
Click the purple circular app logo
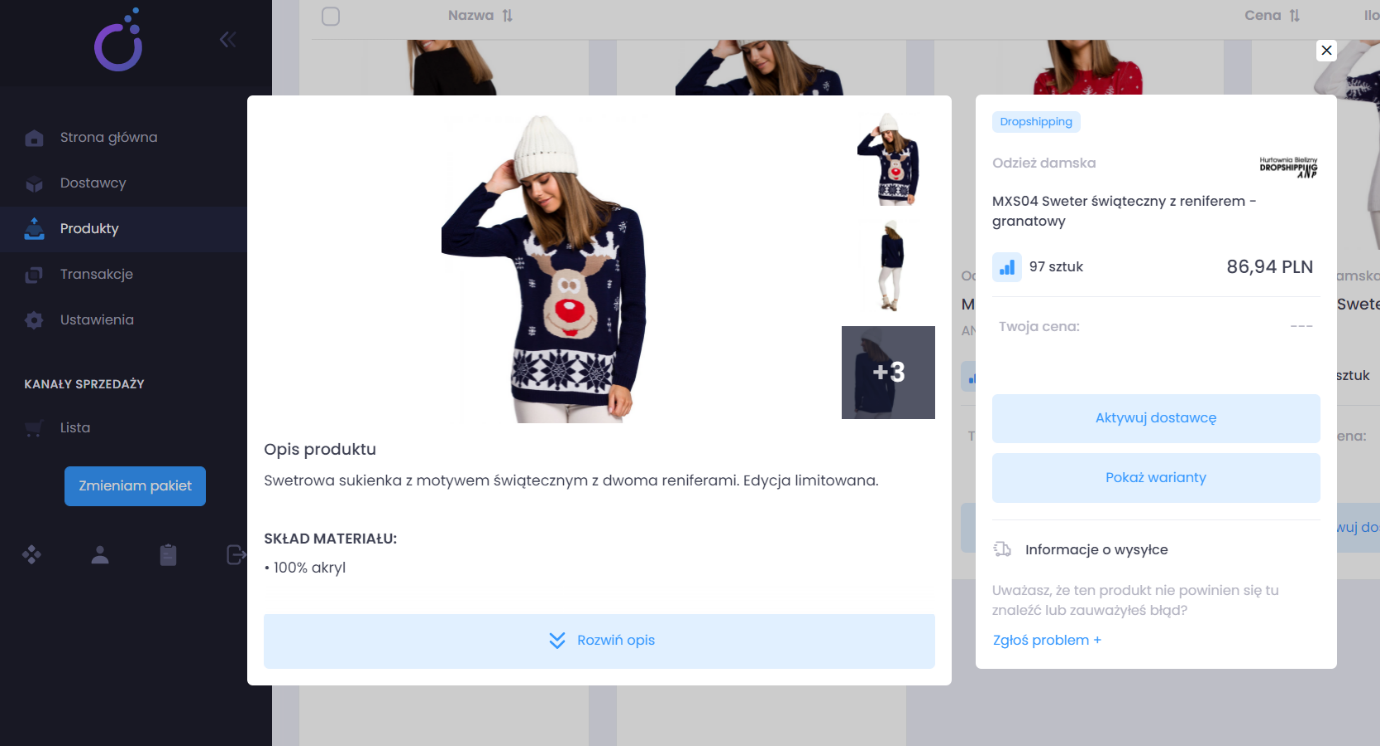pyautogui.click(x=119, y=41)
